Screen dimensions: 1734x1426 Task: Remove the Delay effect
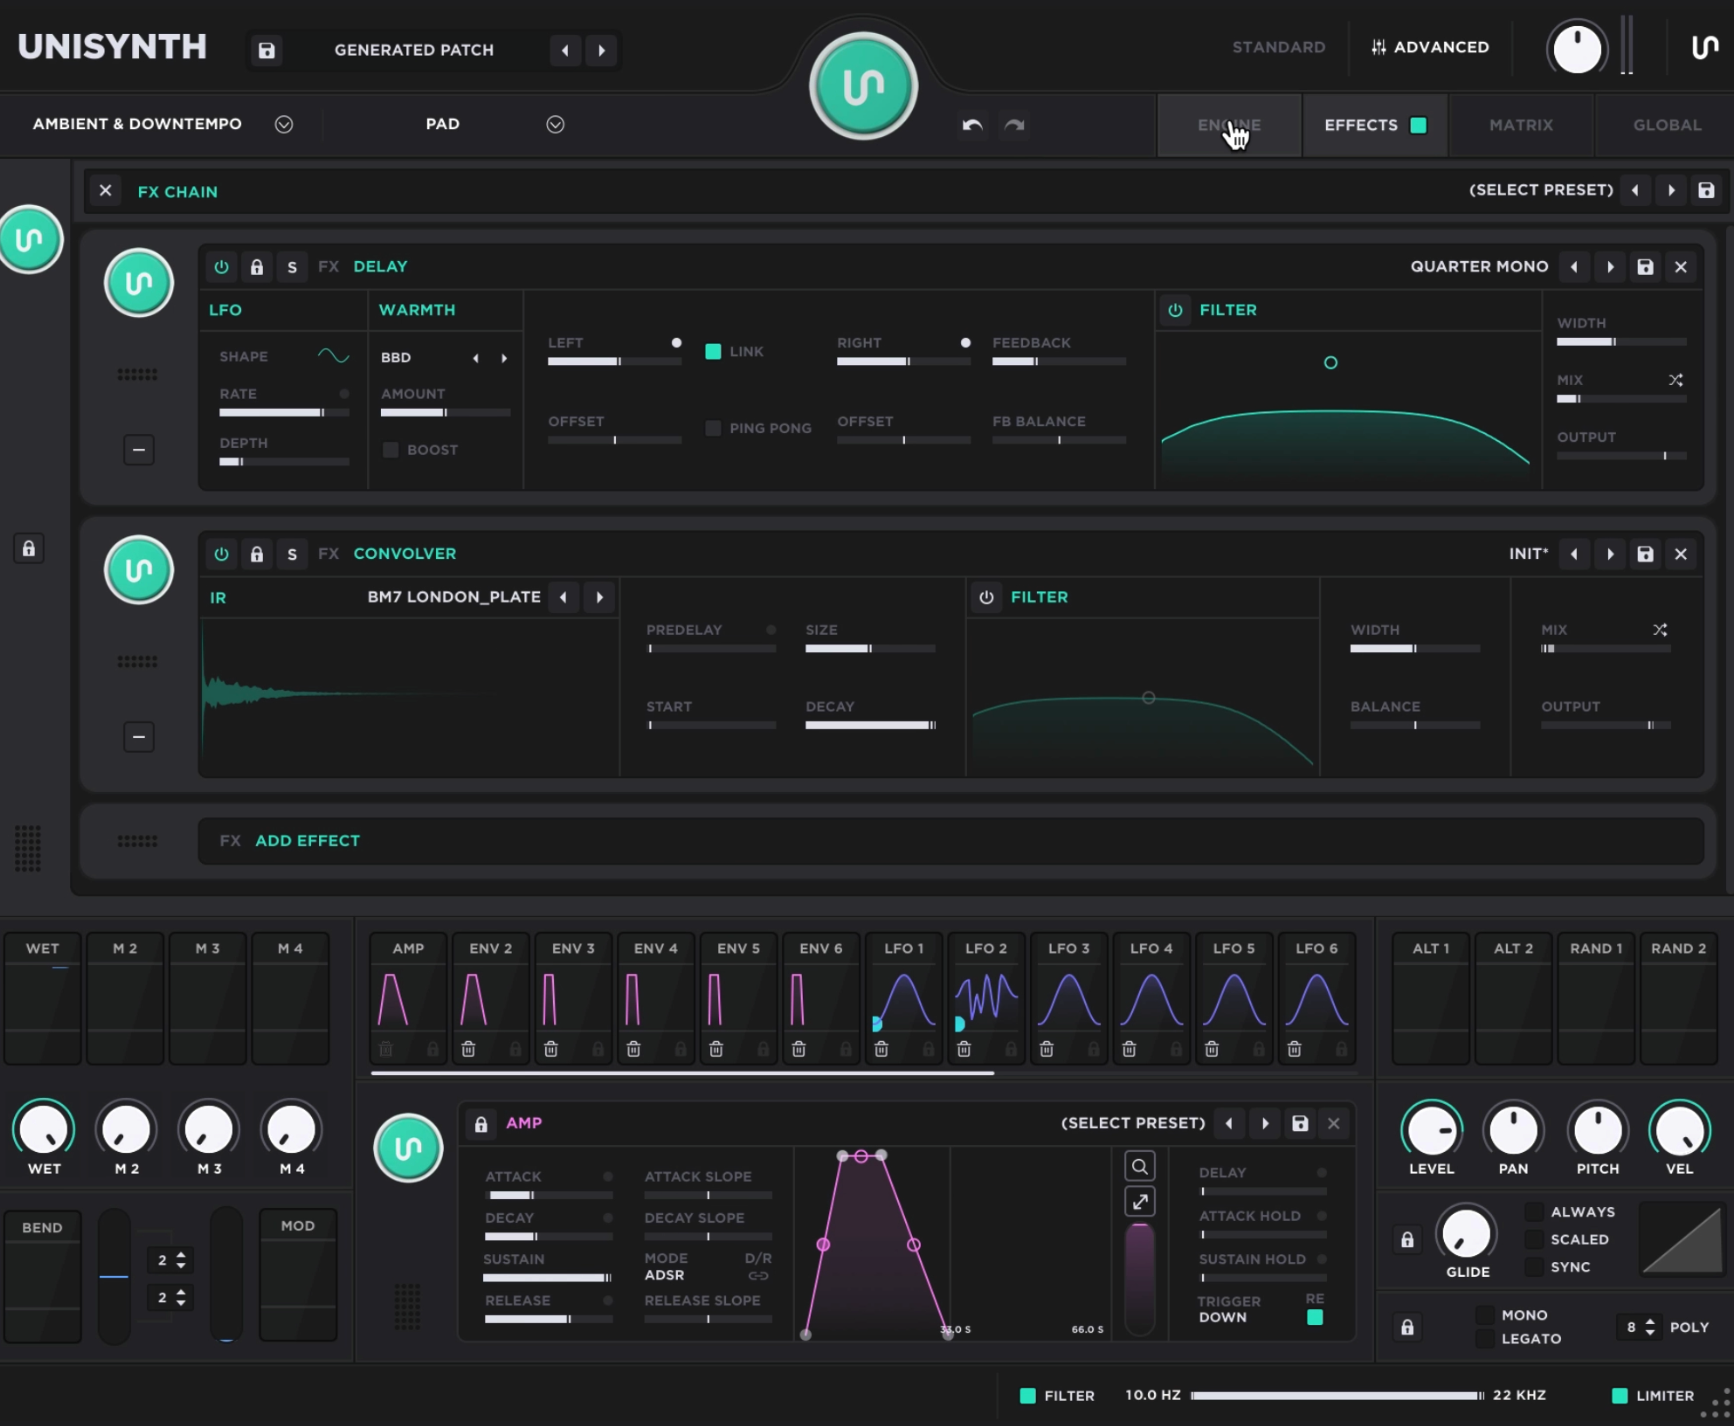1681,267
